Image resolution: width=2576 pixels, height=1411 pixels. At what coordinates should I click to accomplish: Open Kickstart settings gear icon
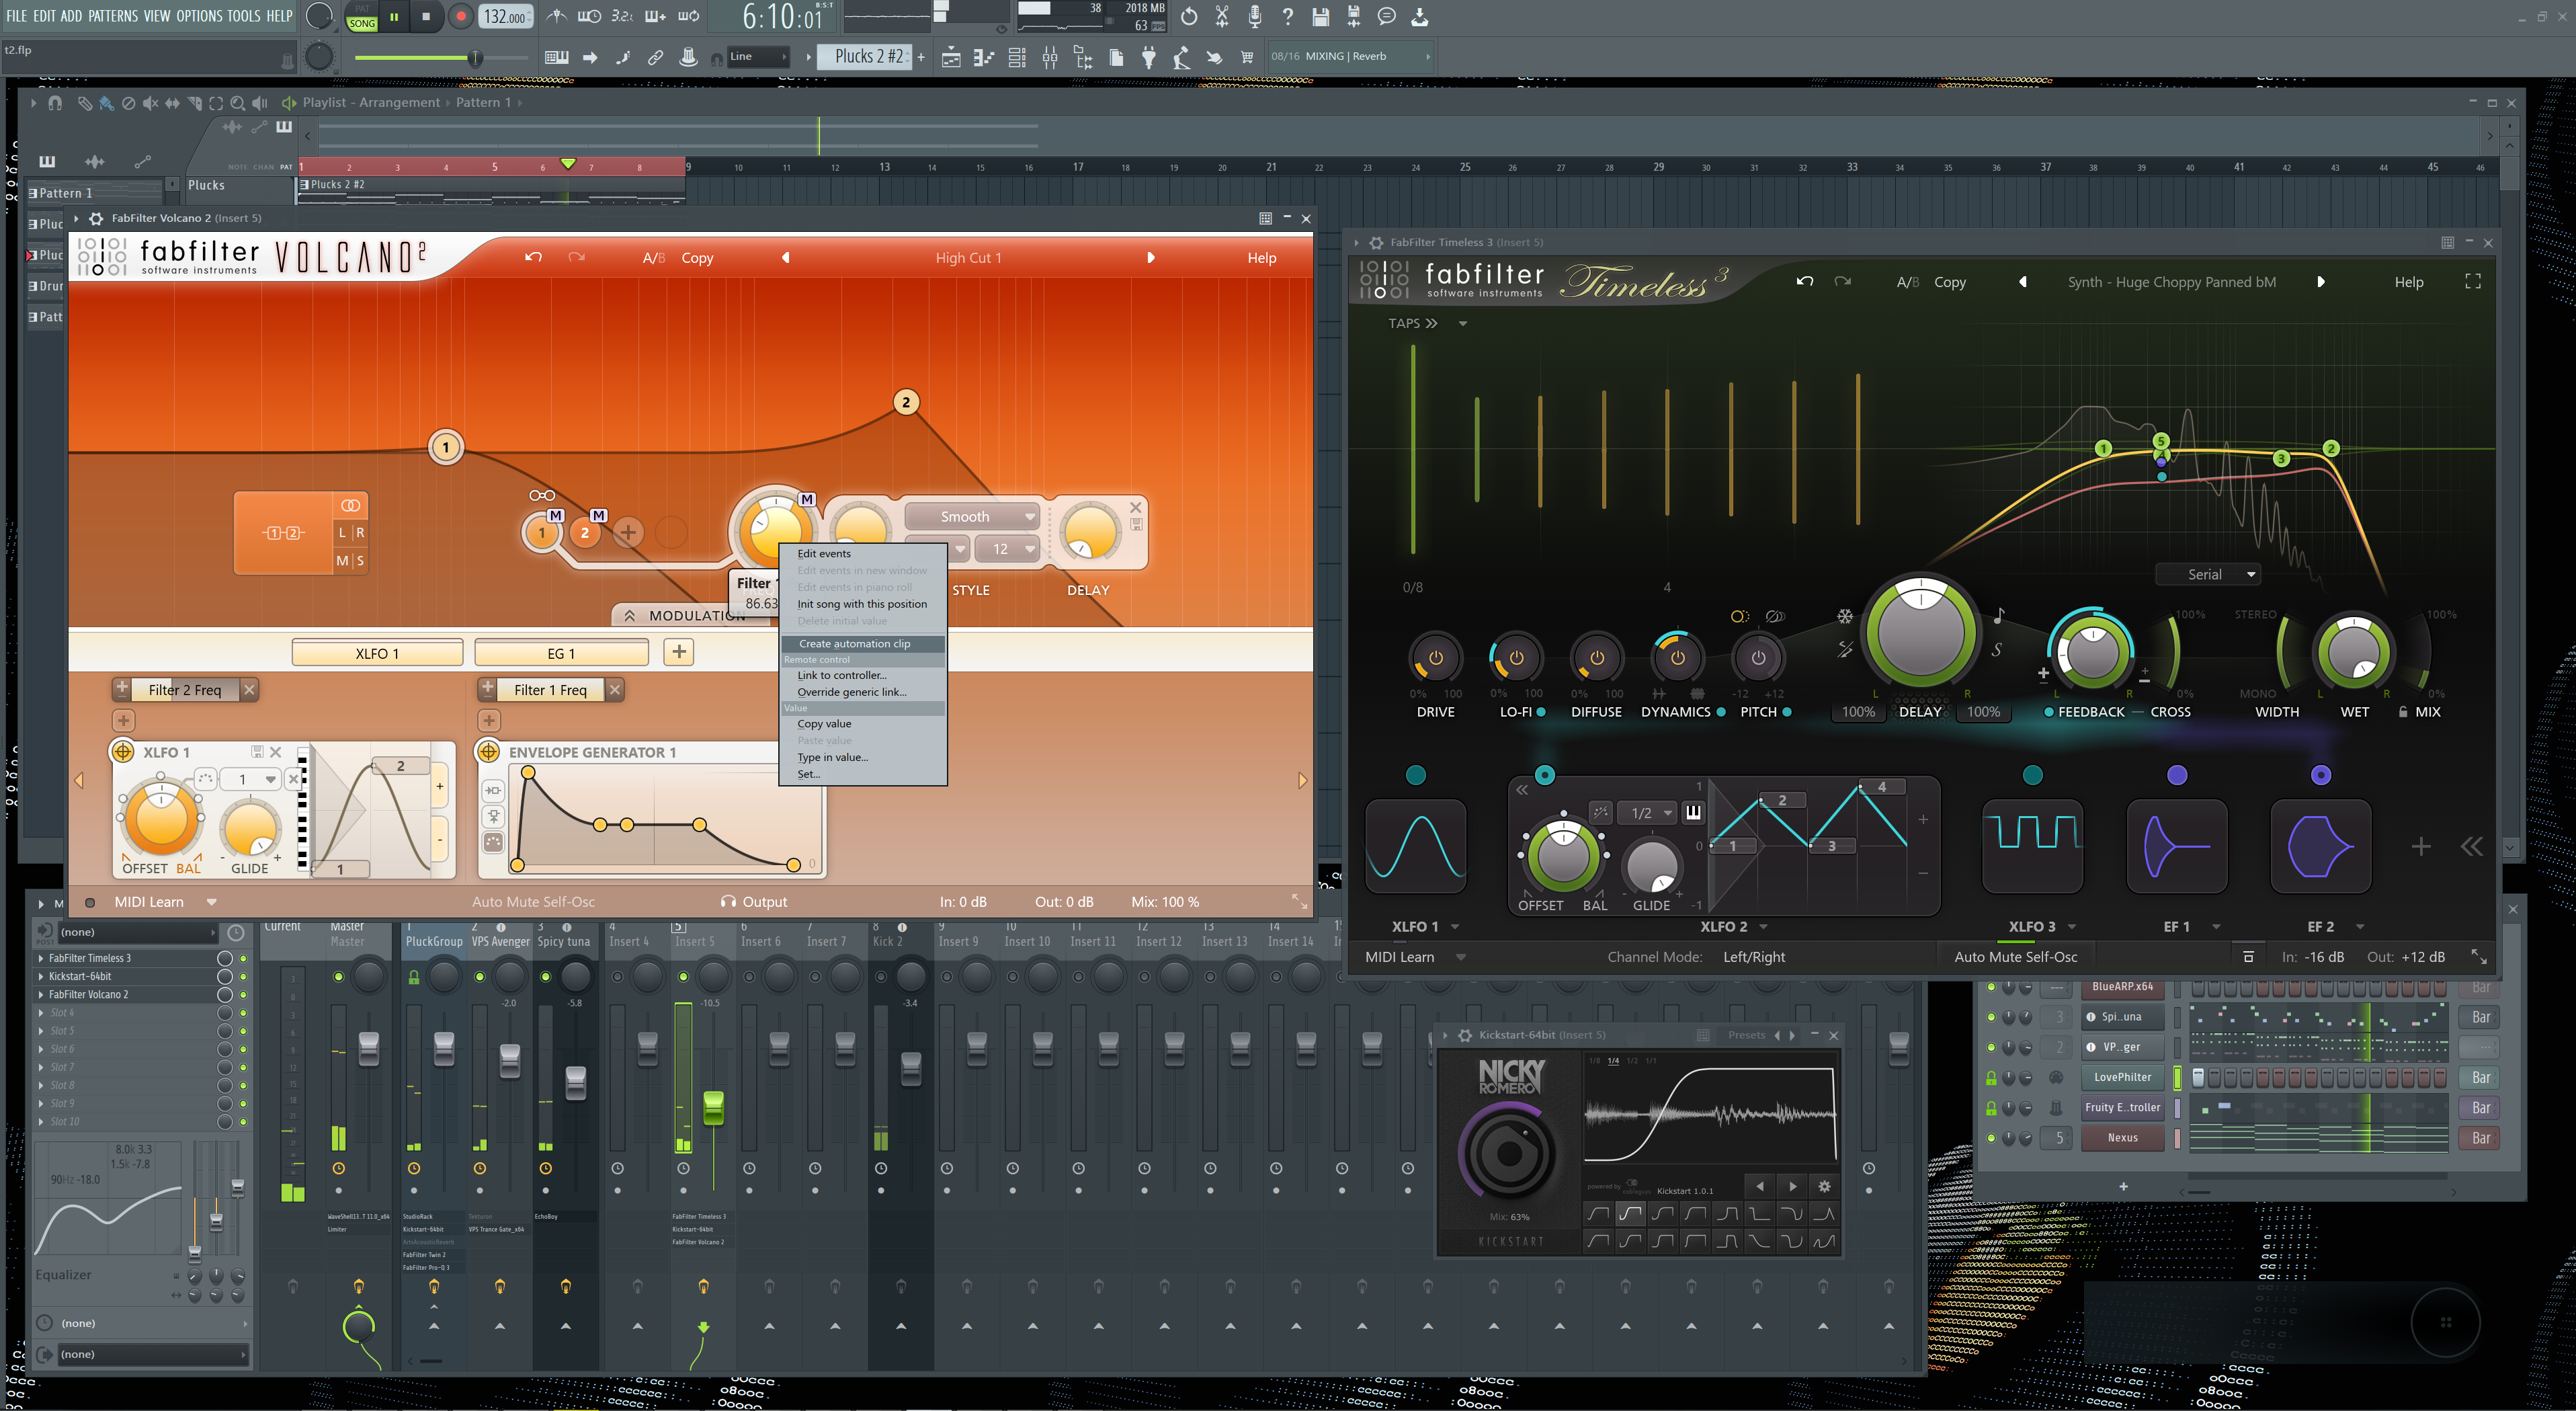pyautogui.click(x=1825, y=1186)
